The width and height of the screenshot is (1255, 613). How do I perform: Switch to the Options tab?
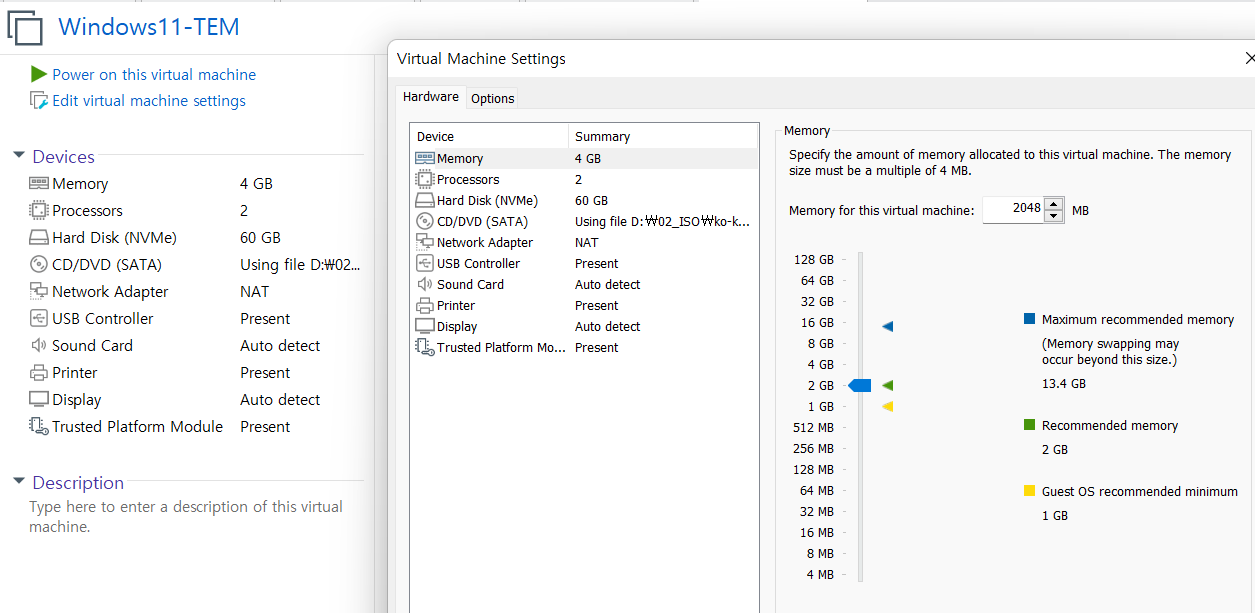click(493, 98)
